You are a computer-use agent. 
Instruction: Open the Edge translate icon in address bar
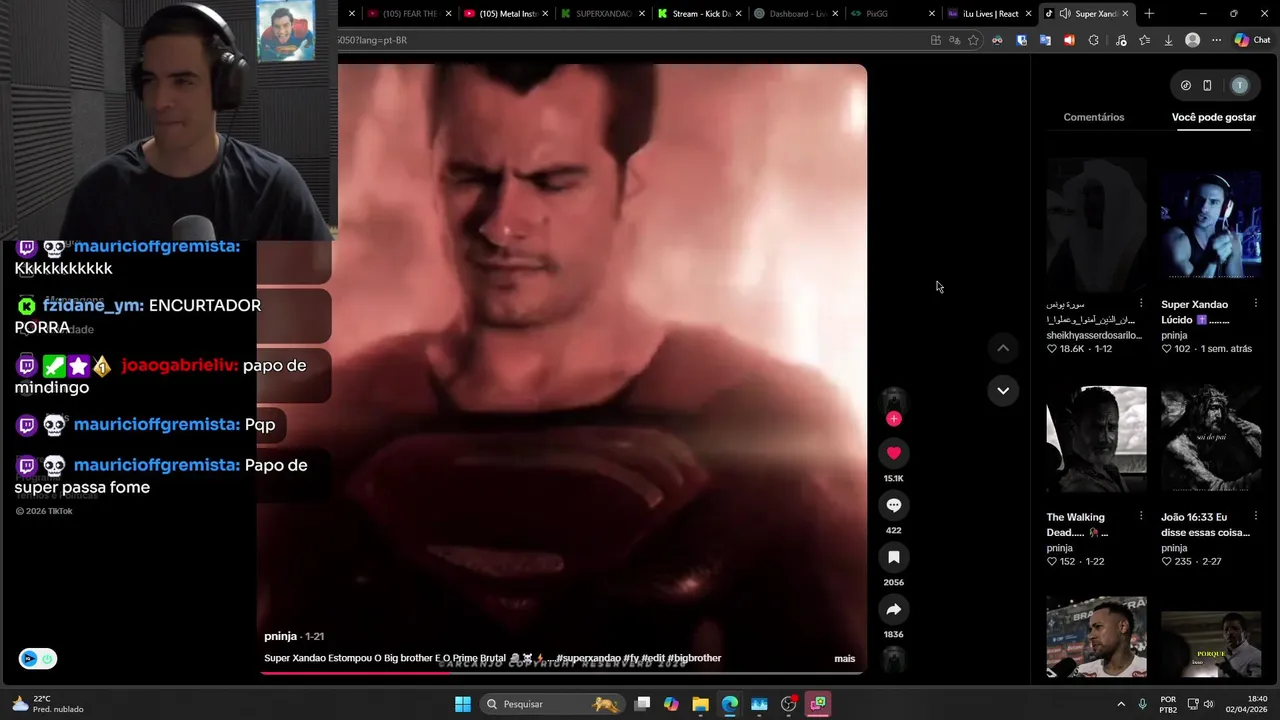954,40
